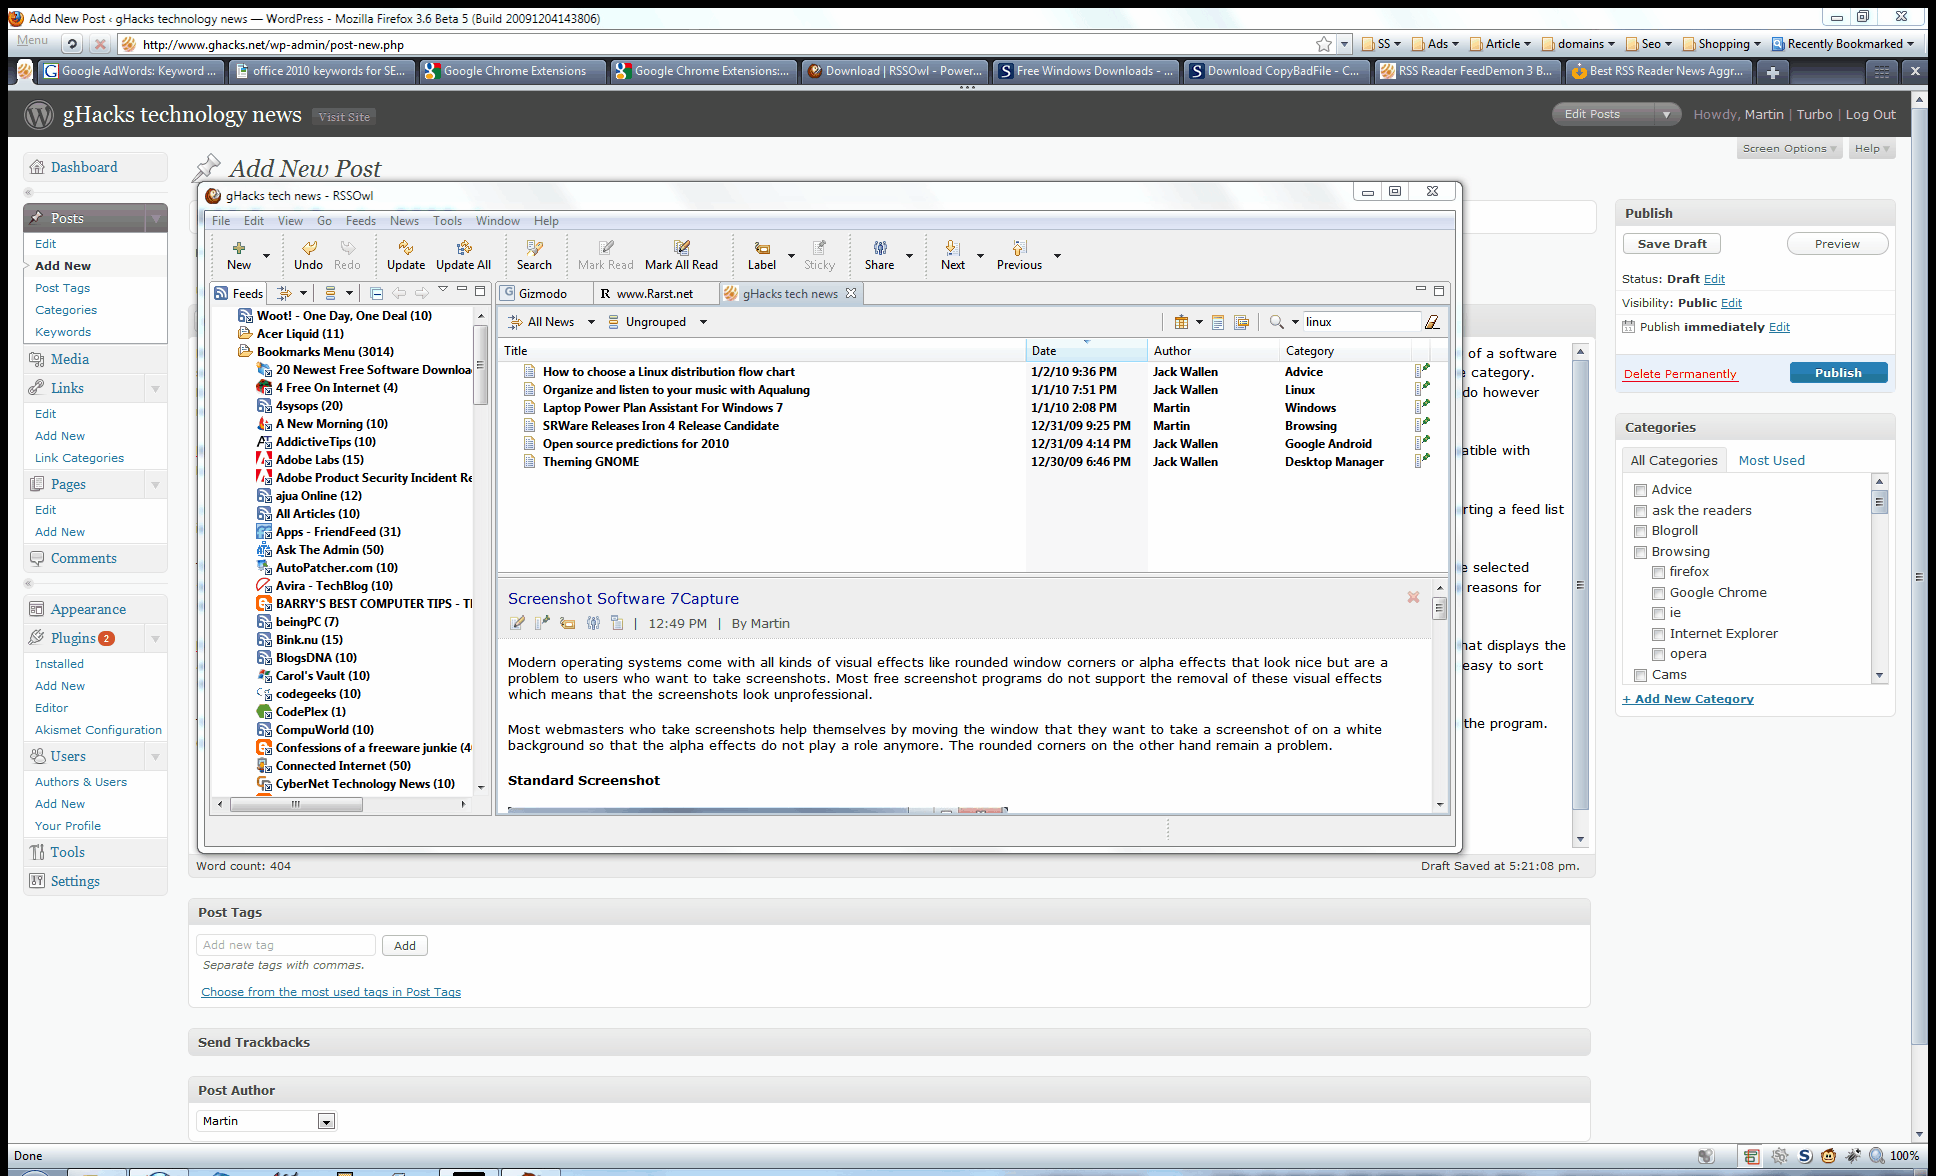Click the Add new tag input field
The width and height of the screenshot is (1936, 1176).
[285, 944]
